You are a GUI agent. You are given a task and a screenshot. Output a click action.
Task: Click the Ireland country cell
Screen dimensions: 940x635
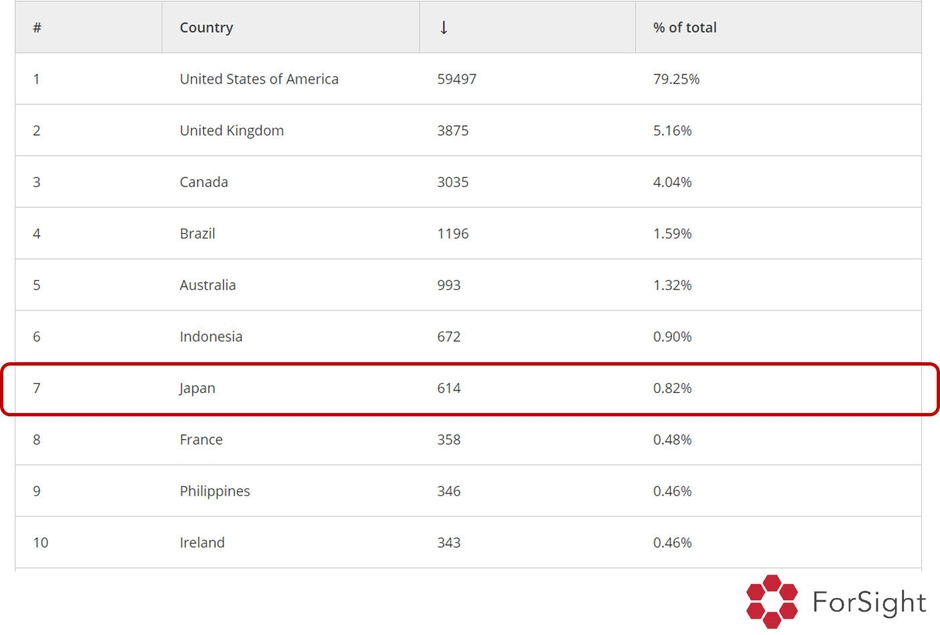(x=202, y=543)
